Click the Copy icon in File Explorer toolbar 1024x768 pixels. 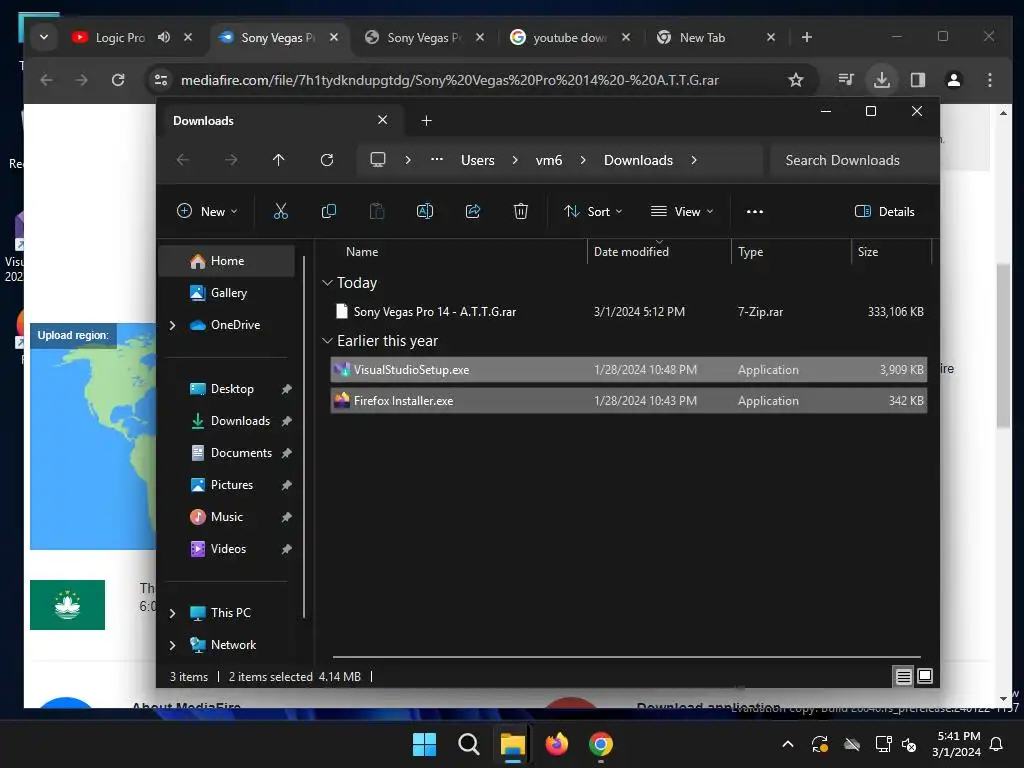click(x=328, y=211)
